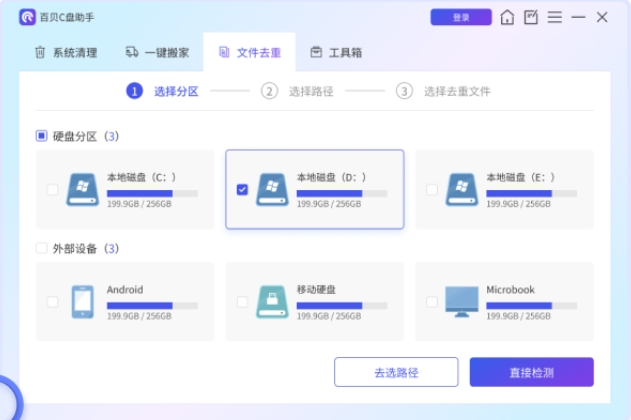Click the 百贝C盘助手 app logo
631x420 pixels.
(x=27, y=17)
